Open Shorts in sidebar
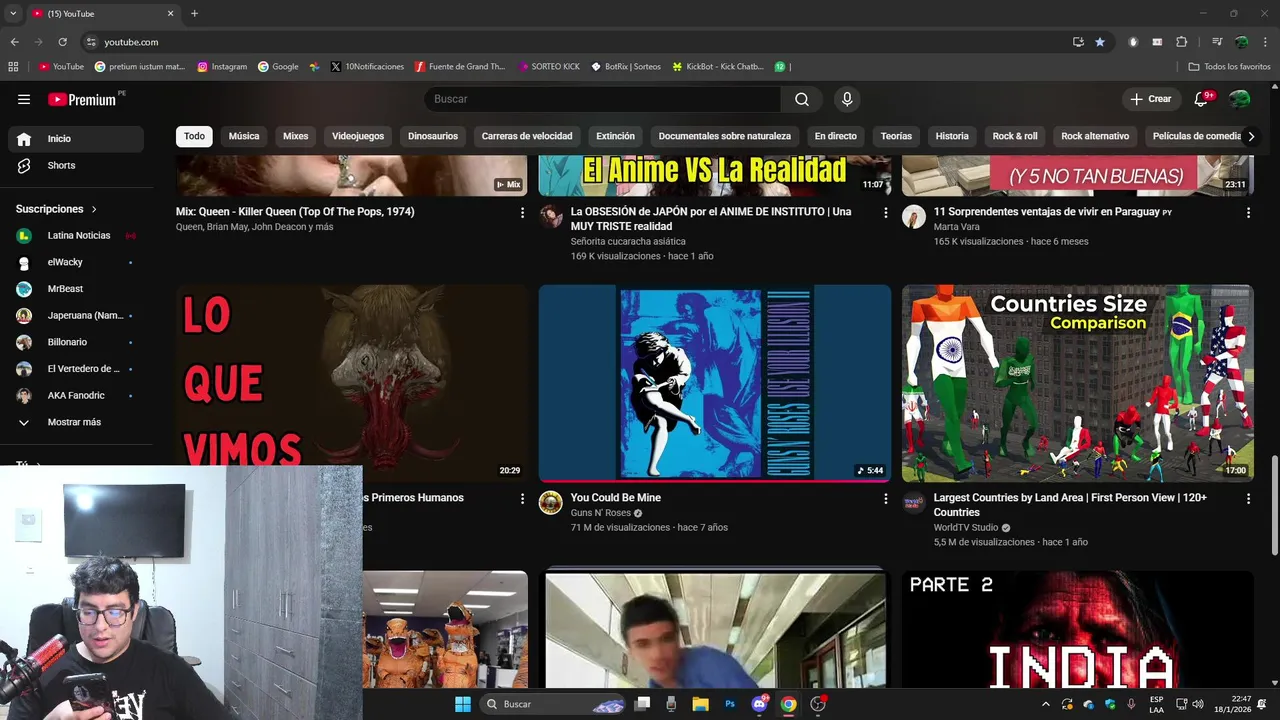 (x=76, y=165)
